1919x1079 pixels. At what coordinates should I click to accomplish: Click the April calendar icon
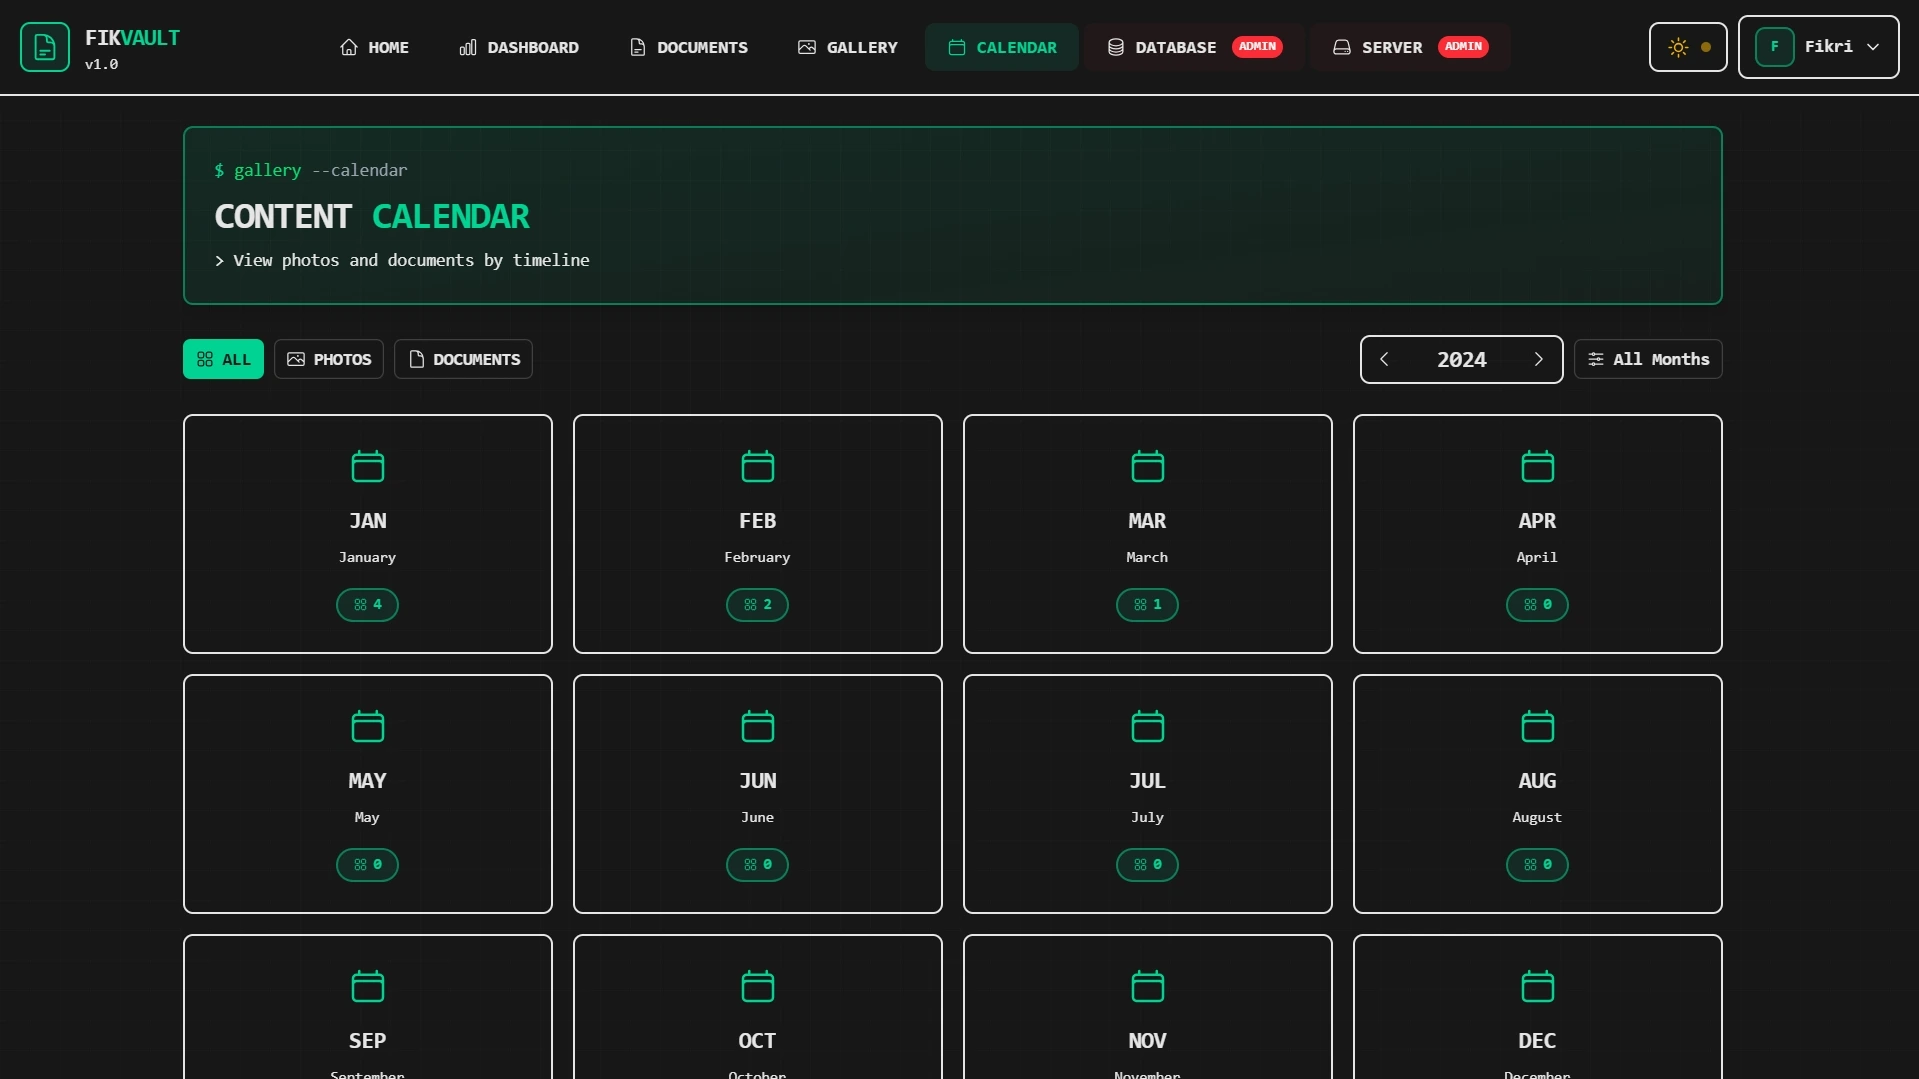(x=1538, y=466)
